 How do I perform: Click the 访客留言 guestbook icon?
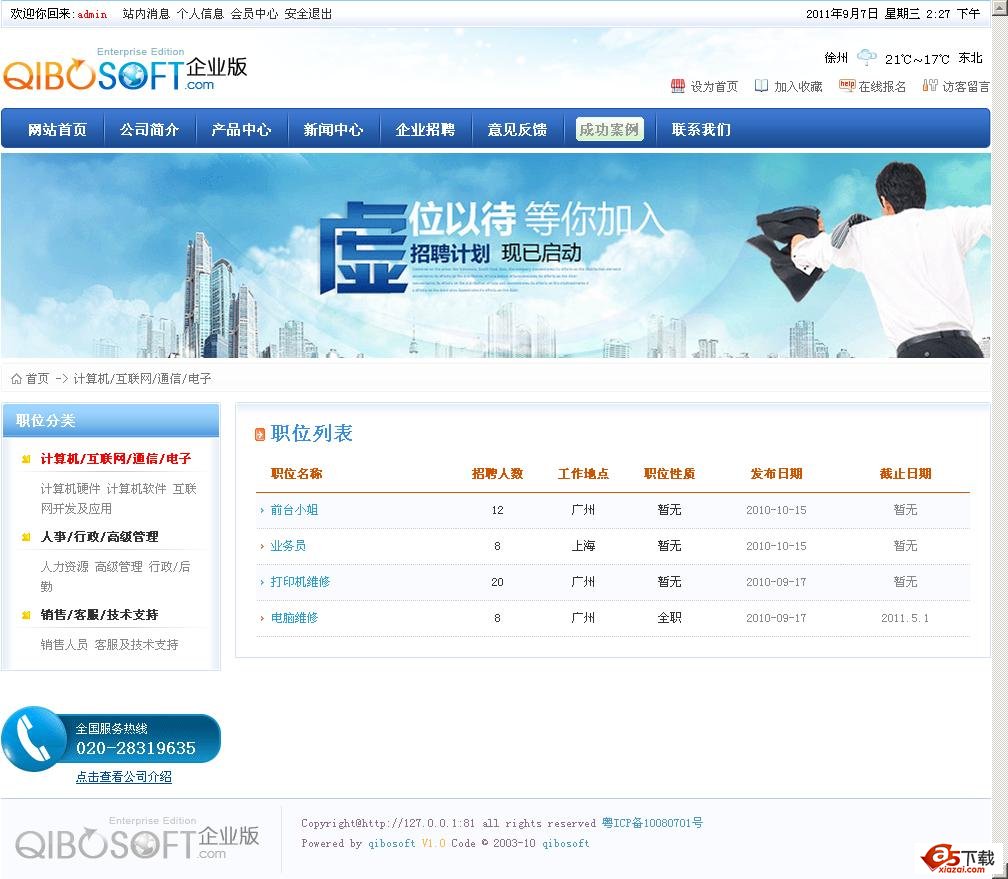click(x=929, y=86)
